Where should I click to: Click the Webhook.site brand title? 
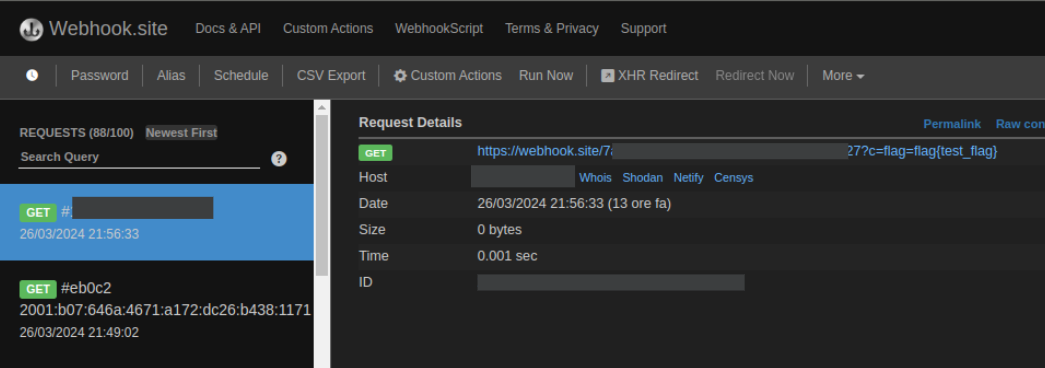click(x=108, y=29)
